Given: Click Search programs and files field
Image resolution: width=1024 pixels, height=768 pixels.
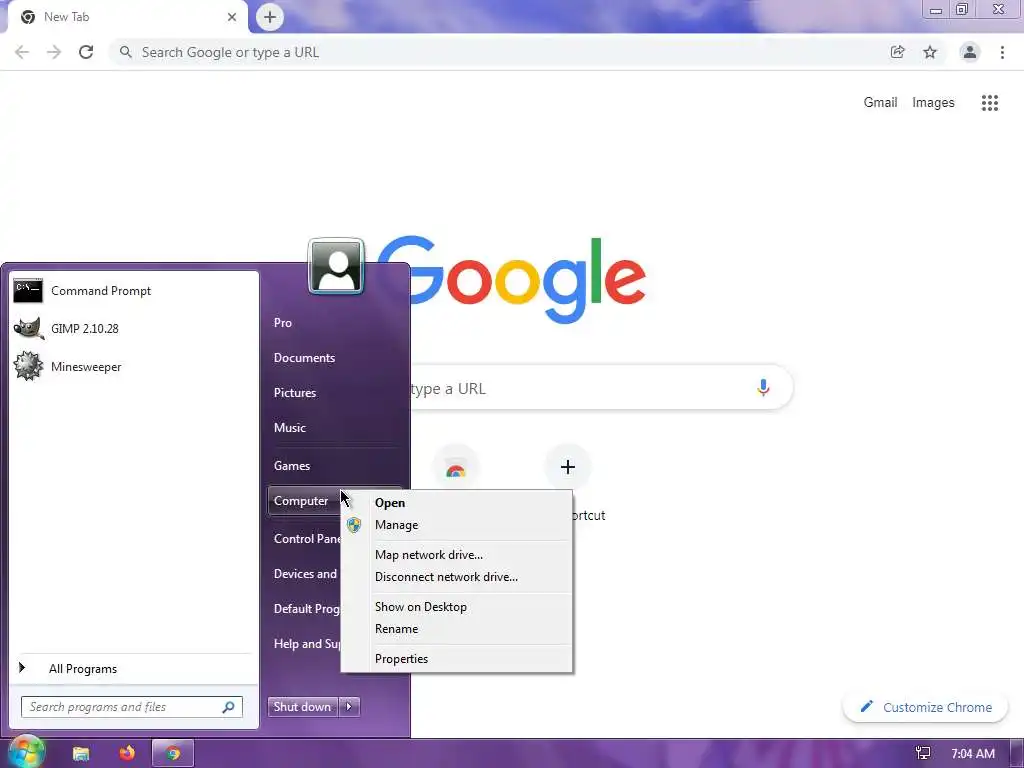Looking at the screenshot, I should (132, 707).
